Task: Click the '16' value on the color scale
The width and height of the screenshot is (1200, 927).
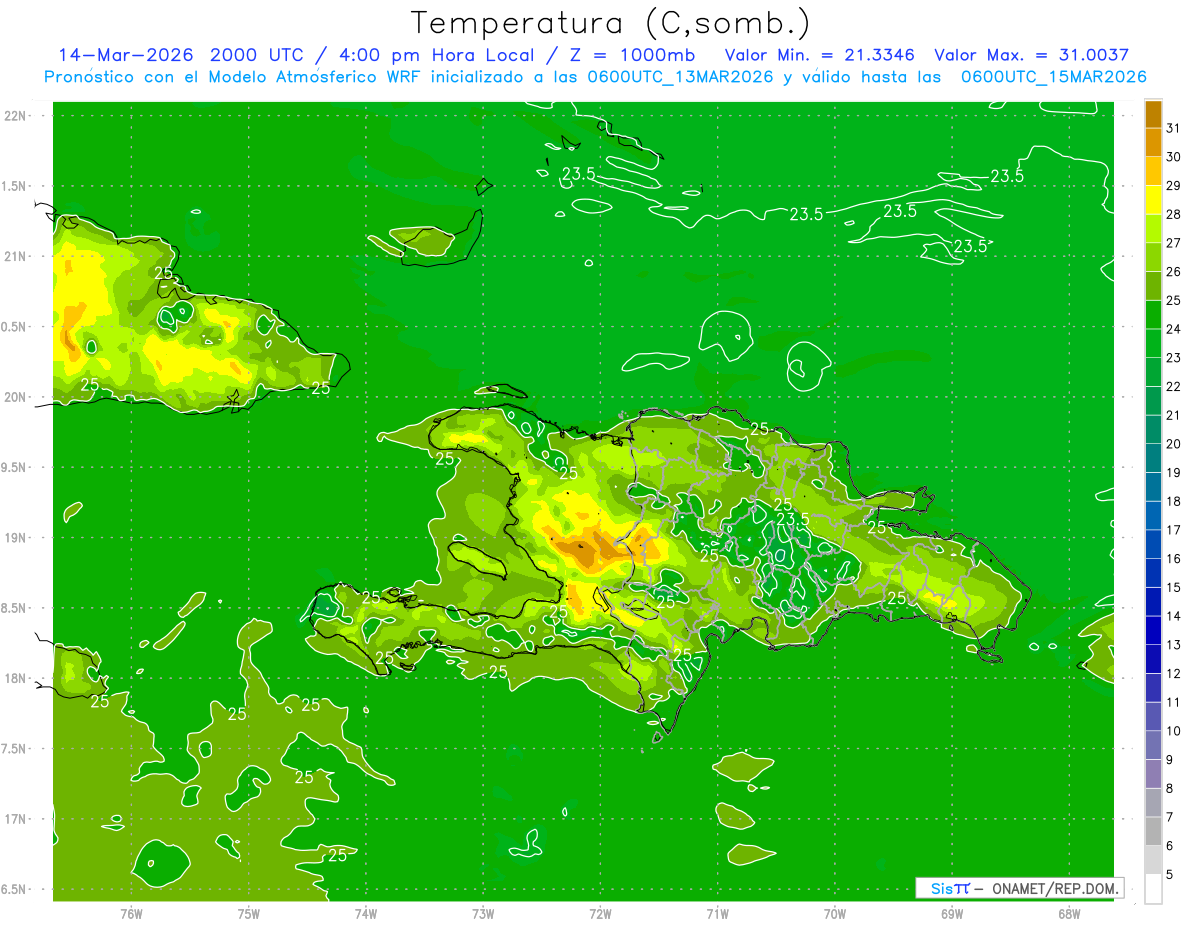Action: coord(1173,558)
